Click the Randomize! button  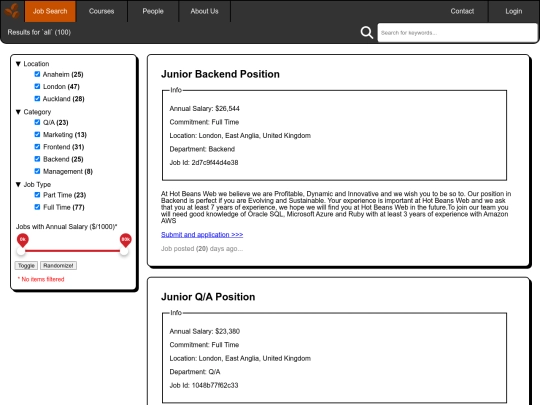click(x=58, y=266)
